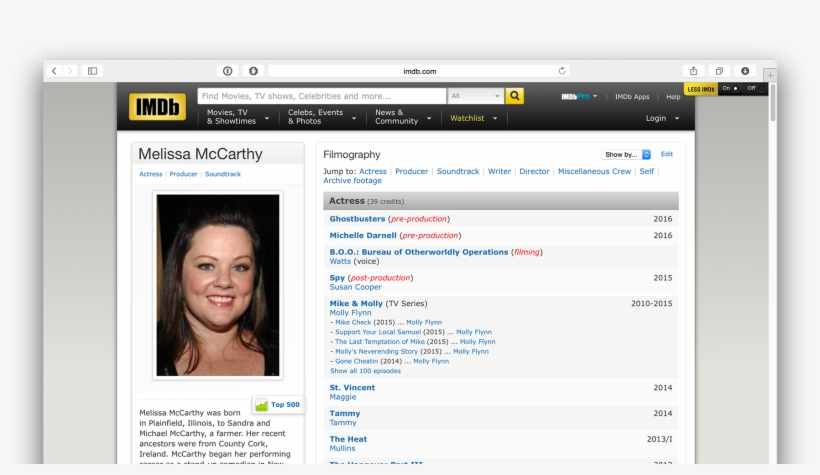Click Melissa McCarthy's portrait photo
This screenshot has width=820, height=475.
pos(218,285)
